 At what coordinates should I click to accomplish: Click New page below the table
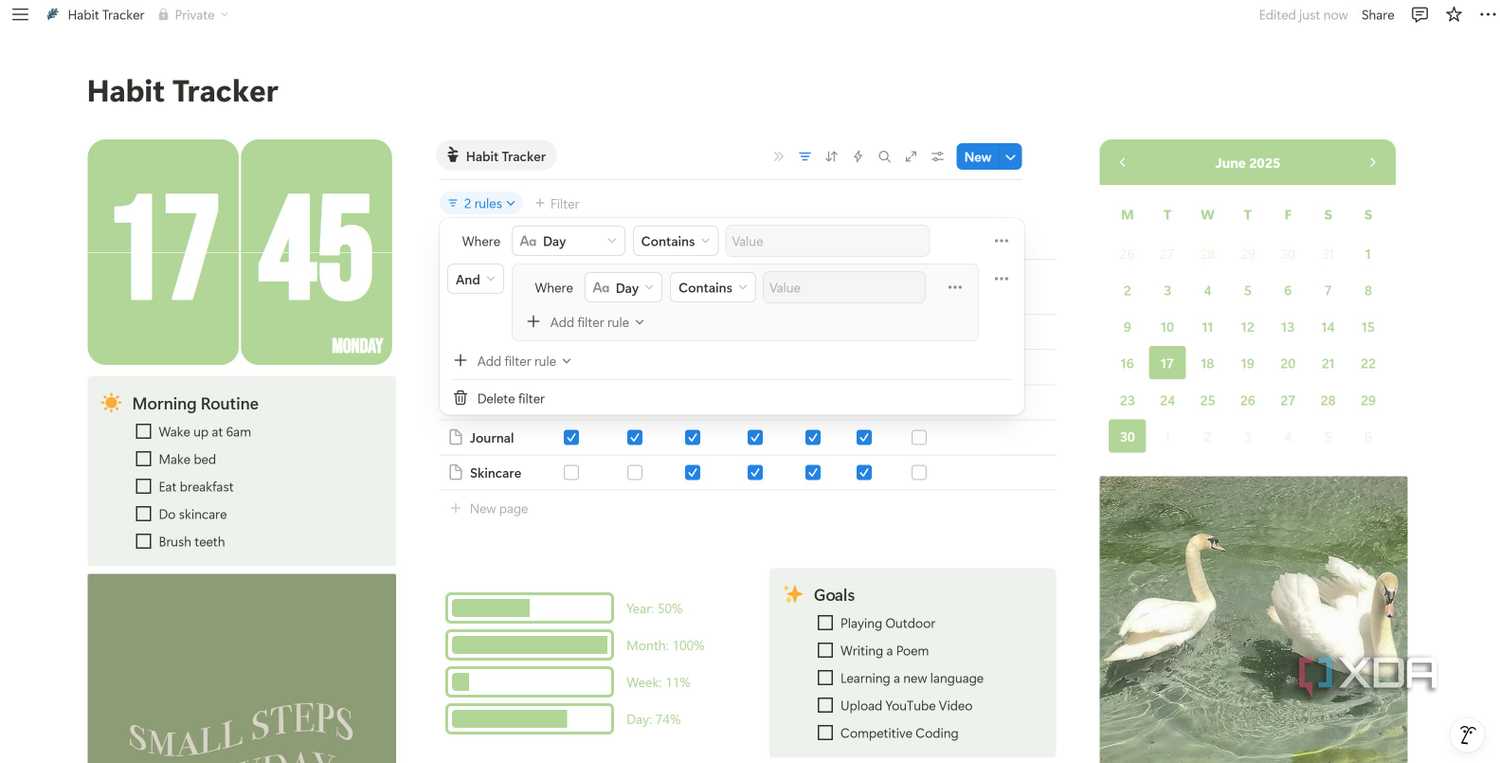tap(488, 508)
